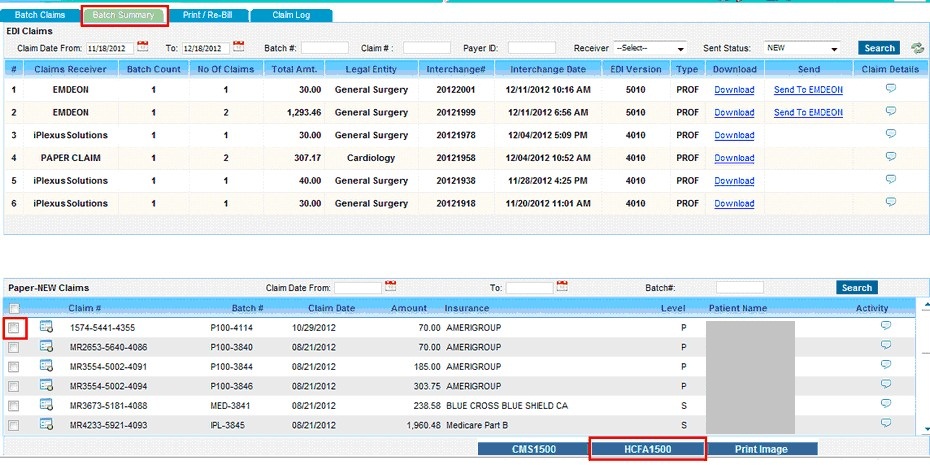
Task: Click the green refresh icon beside Search
Action: 918,49
